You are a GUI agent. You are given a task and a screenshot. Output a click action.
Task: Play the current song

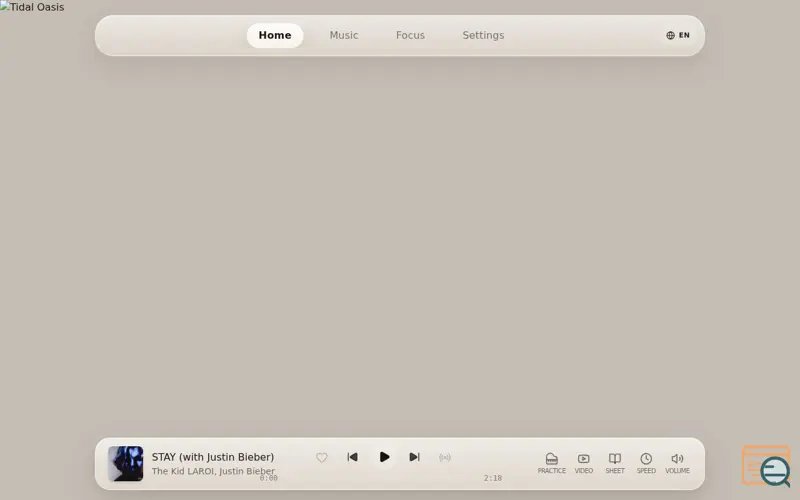(x=384, y=457)
